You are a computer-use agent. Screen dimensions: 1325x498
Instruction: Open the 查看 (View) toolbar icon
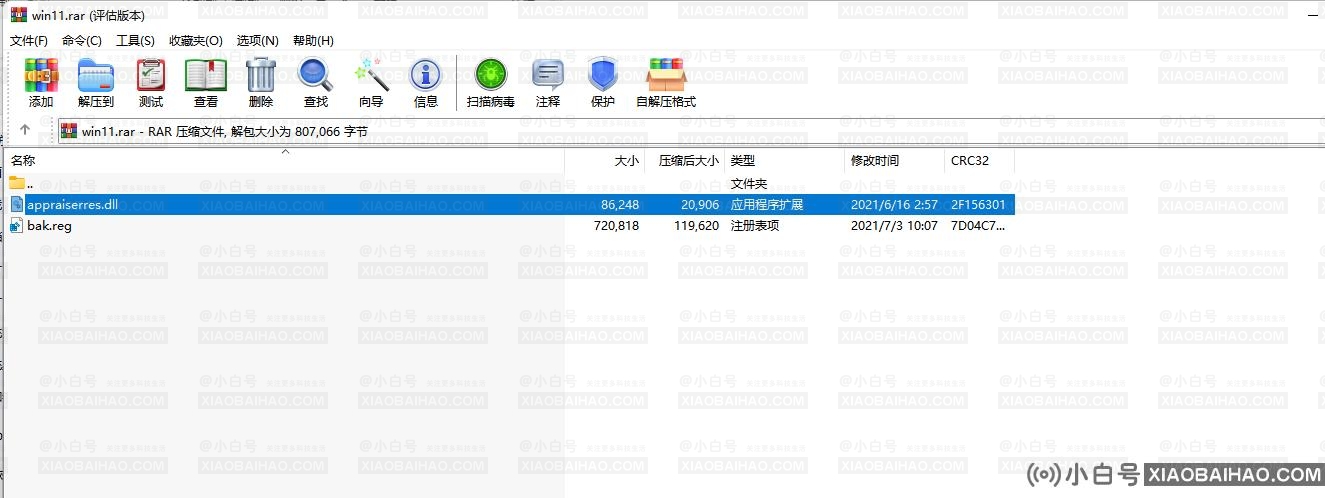pyautogui.click(x=206, y=75)
